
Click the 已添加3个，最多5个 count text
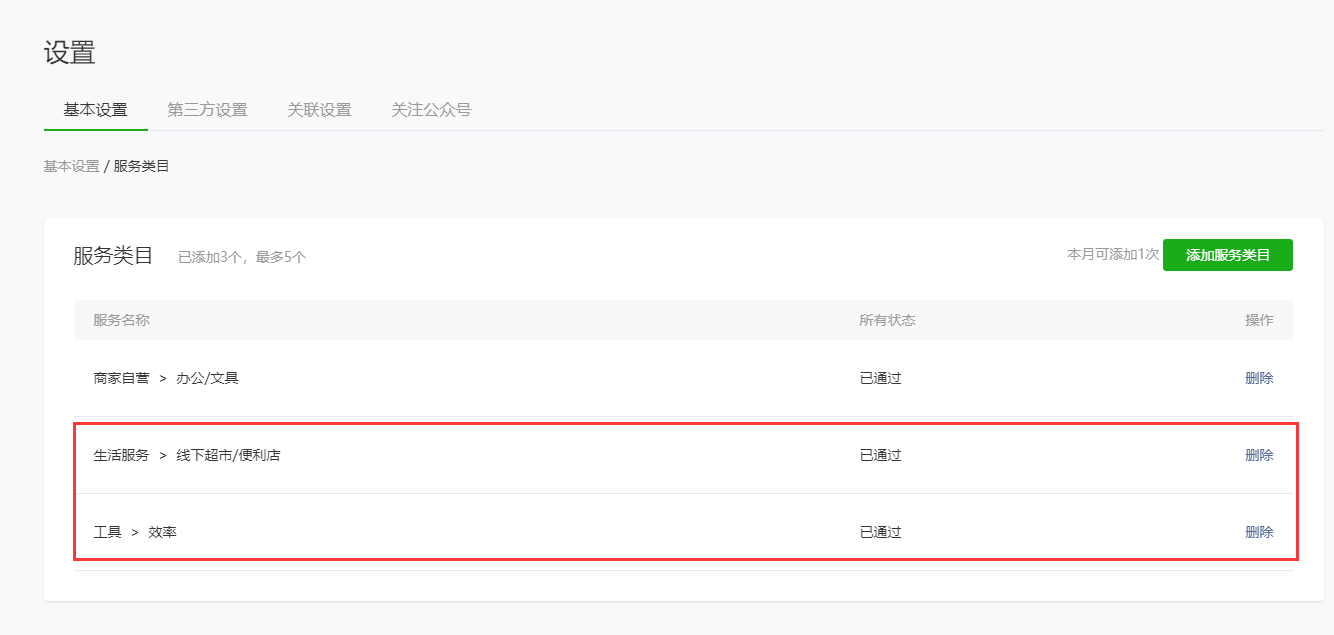click(x=242, y=257)
